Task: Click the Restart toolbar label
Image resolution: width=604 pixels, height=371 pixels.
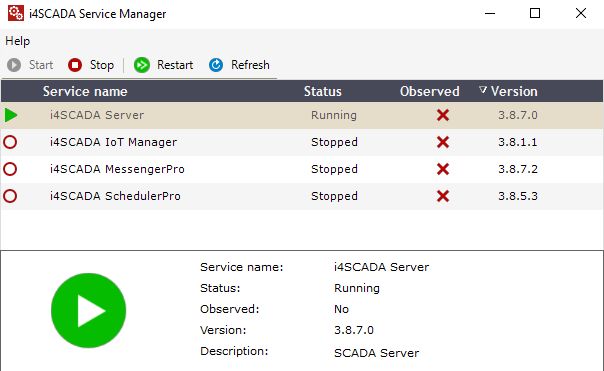Action: coord(175,65)
